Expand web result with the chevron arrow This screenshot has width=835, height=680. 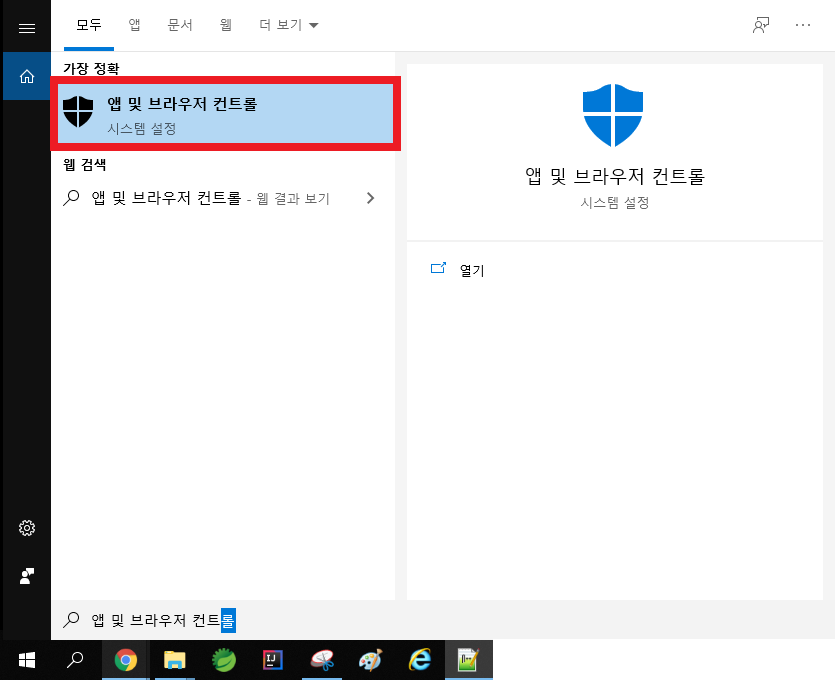tap(371, 198)
